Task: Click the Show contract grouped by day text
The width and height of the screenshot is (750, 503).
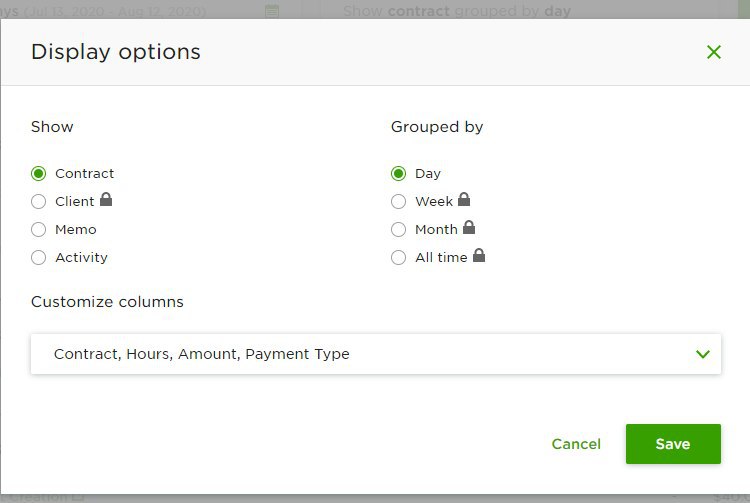Action: click(x=457, y=11)
